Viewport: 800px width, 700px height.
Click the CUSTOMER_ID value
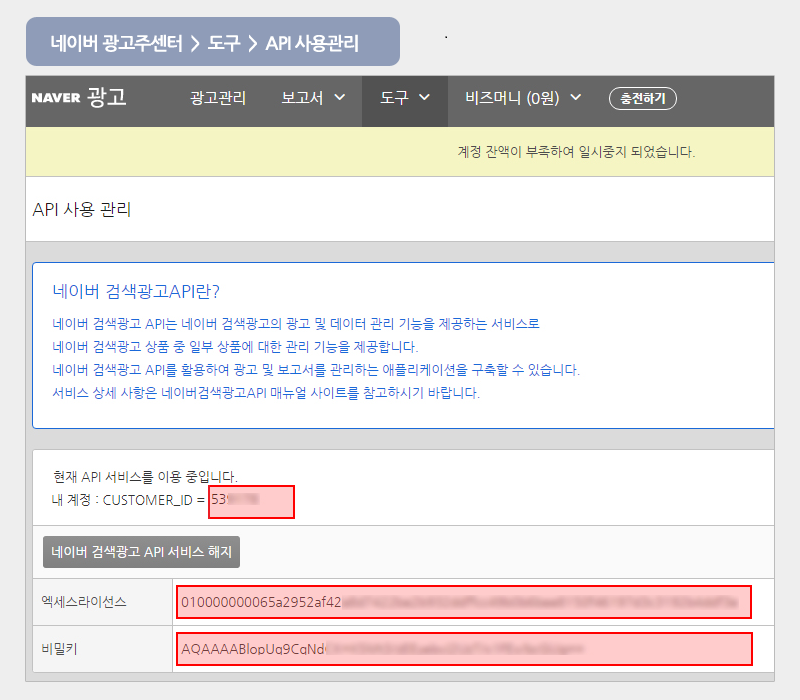pos(251,502)
